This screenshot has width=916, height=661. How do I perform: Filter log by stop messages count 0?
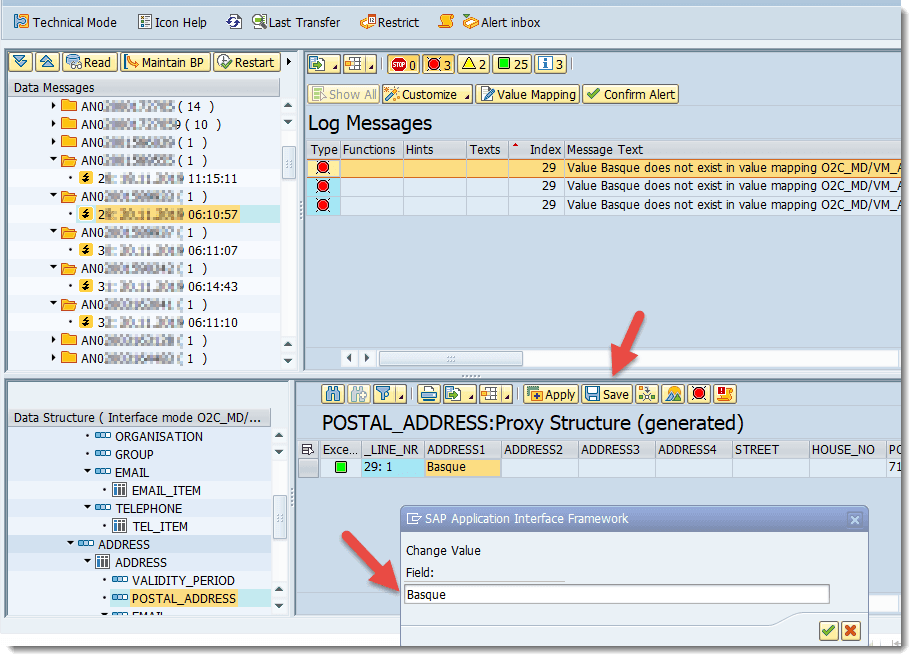404,64
